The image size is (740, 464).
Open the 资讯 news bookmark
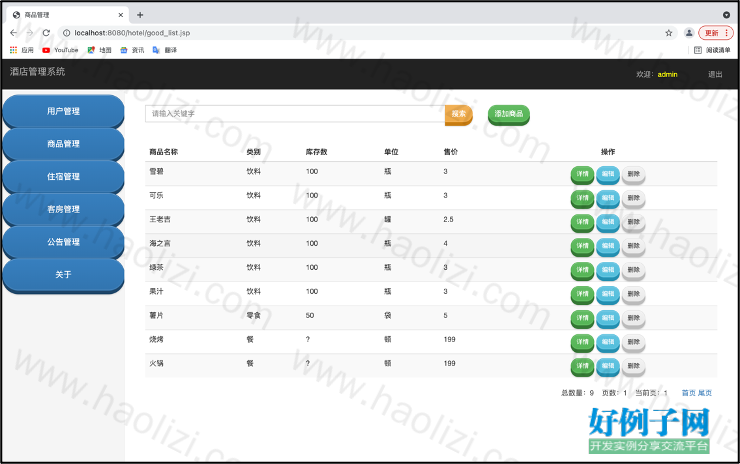click(132, 50)
